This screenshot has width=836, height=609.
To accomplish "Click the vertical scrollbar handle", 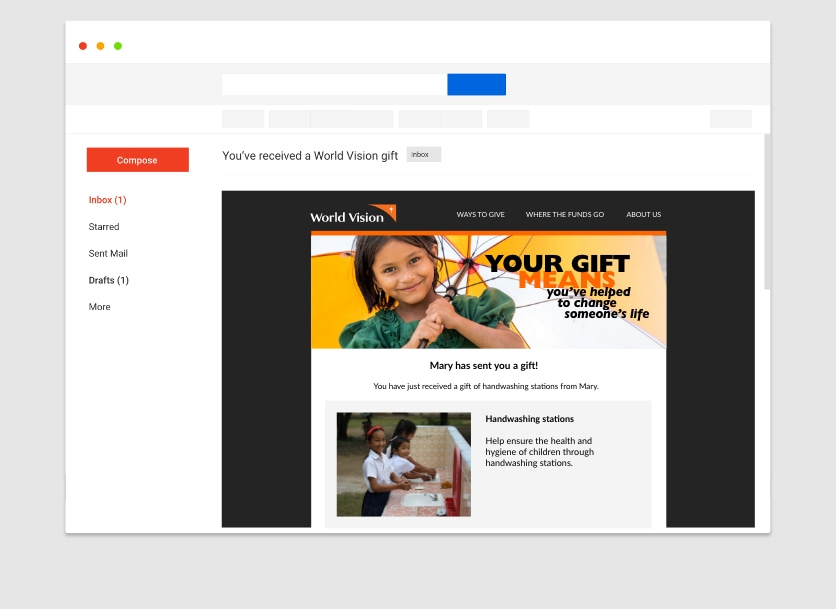I will pos(767,212).
